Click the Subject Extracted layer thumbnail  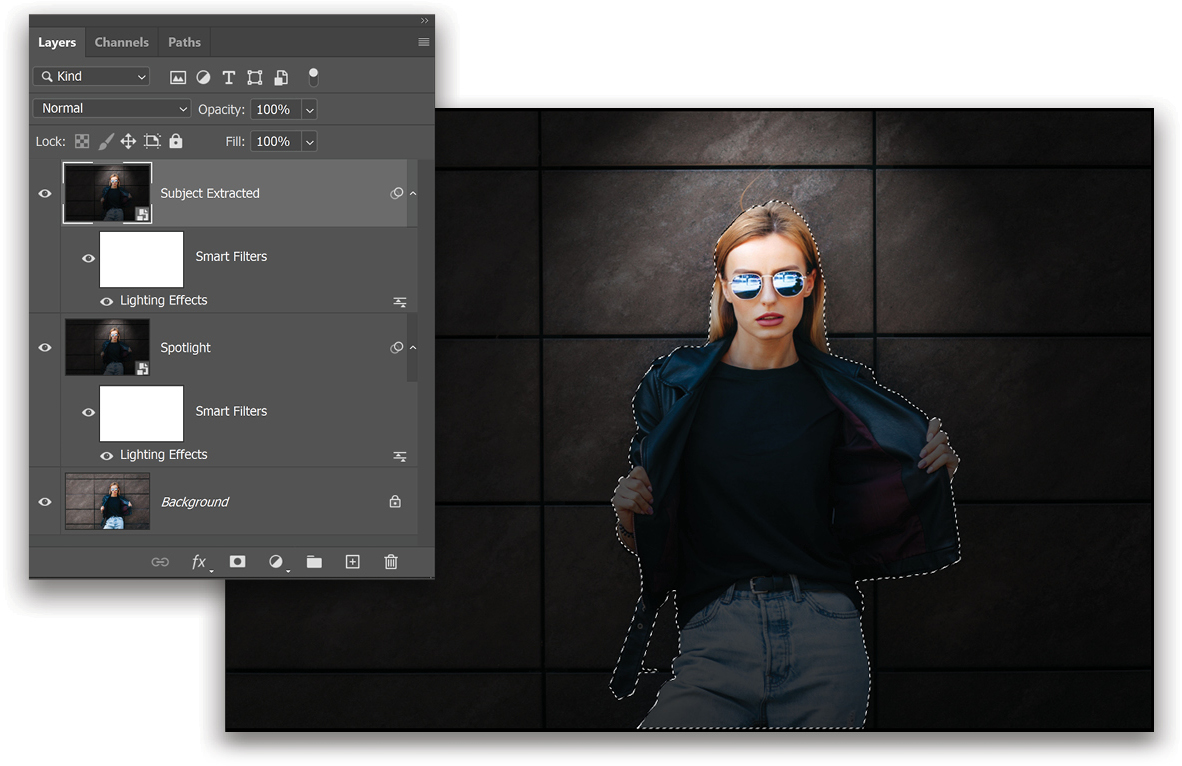click(107, 193)
